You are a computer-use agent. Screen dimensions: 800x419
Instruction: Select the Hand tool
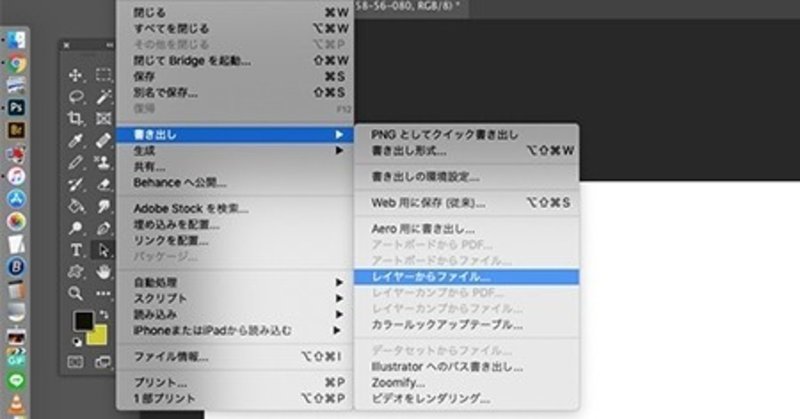click(104, 272)
